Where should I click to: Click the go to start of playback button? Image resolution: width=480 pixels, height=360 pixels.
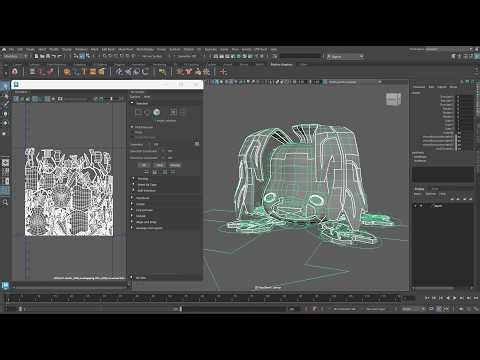[x=428, y=298]
